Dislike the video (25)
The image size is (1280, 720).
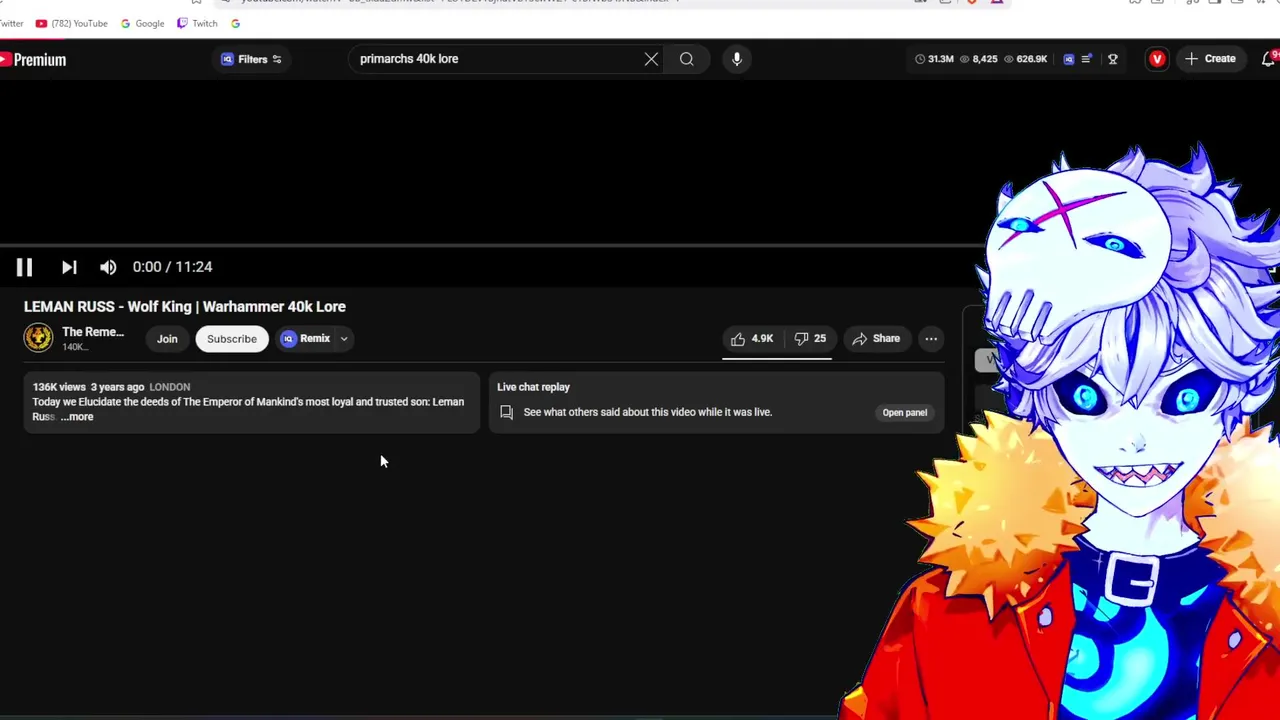tap(810, 339)
